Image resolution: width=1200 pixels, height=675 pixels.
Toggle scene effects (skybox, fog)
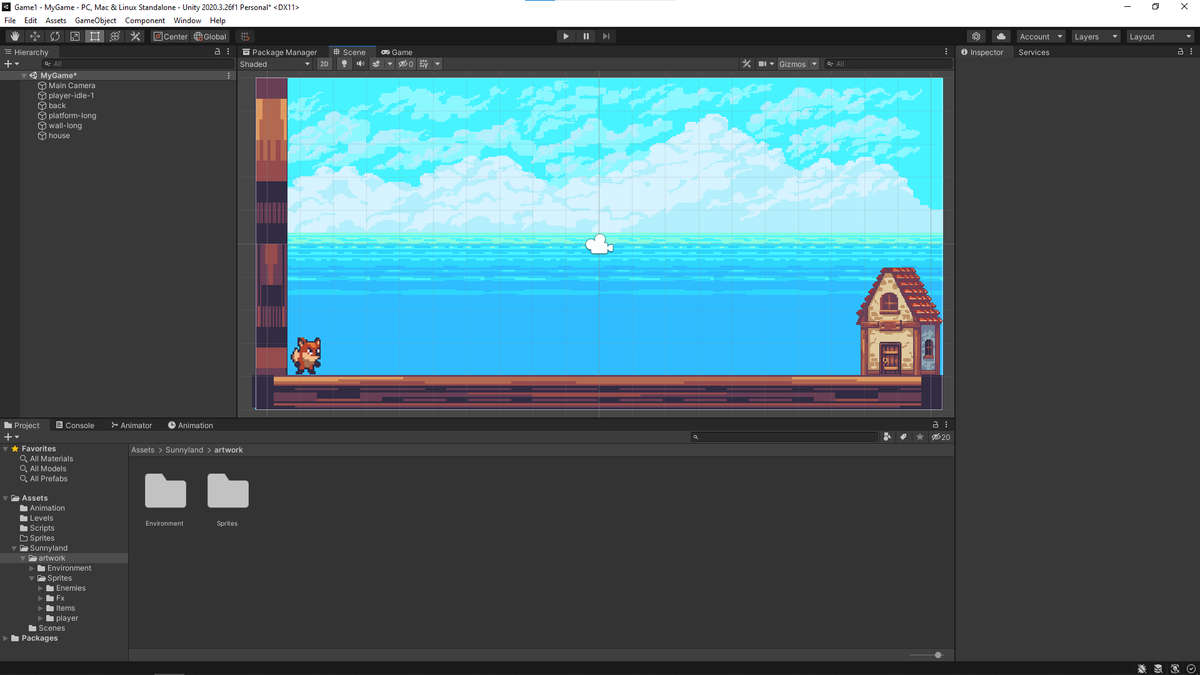376,64
